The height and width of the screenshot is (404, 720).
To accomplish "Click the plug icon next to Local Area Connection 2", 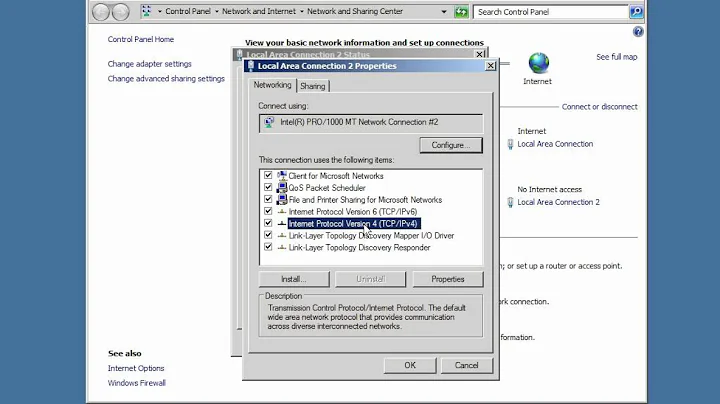I will [x=510, y=202].
